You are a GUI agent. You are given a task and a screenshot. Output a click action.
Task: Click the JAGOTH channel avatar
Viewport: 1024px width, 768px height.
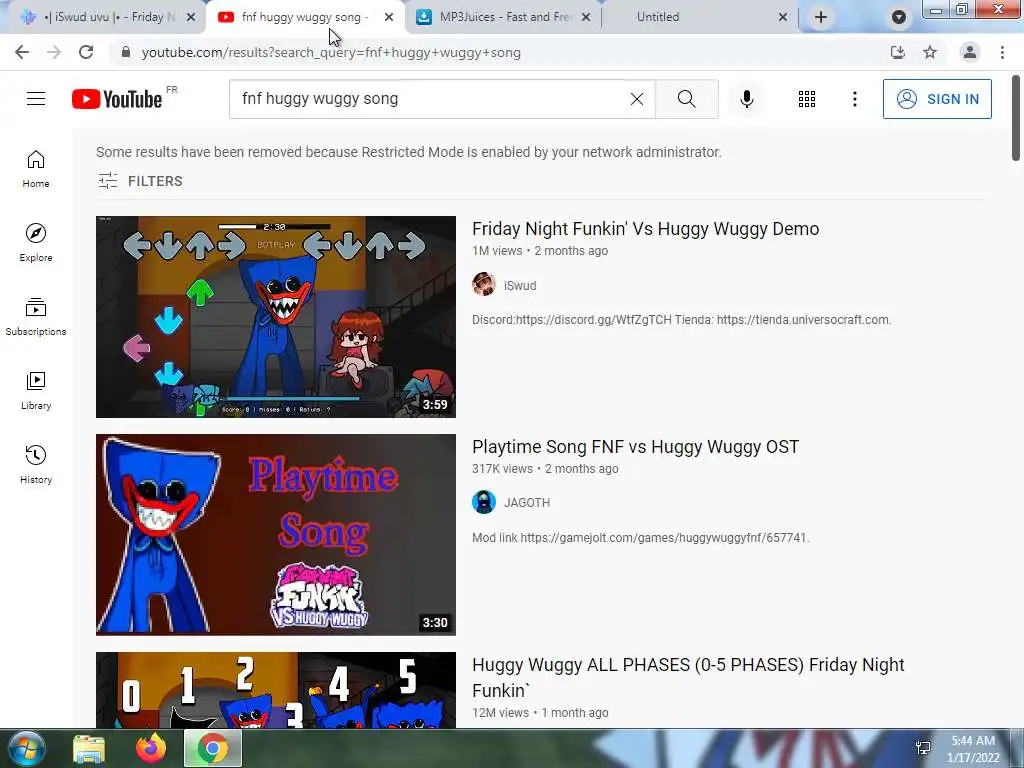[x=484, y=502]
